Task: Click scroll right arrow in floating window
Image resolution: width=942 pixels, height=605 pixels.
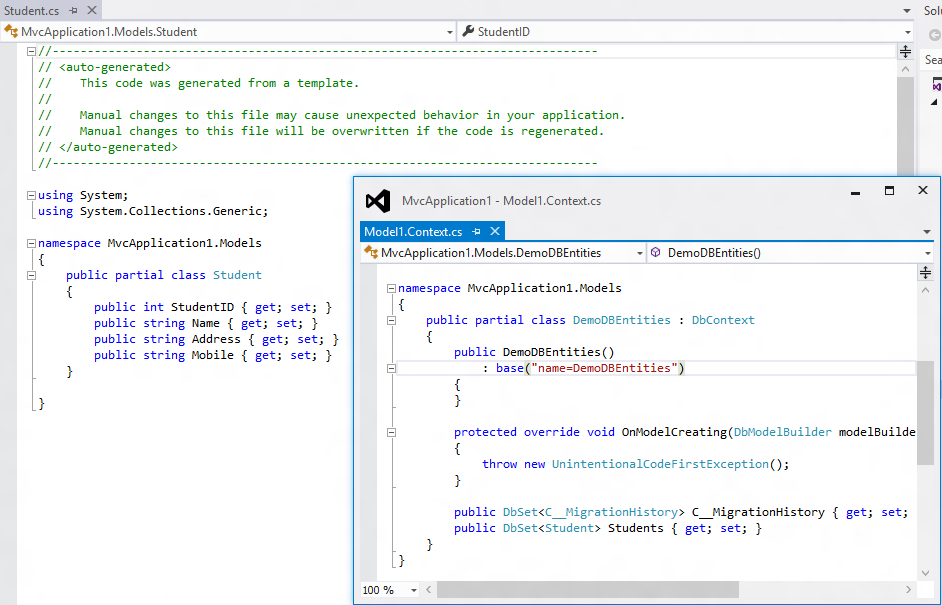Action: 908,590
